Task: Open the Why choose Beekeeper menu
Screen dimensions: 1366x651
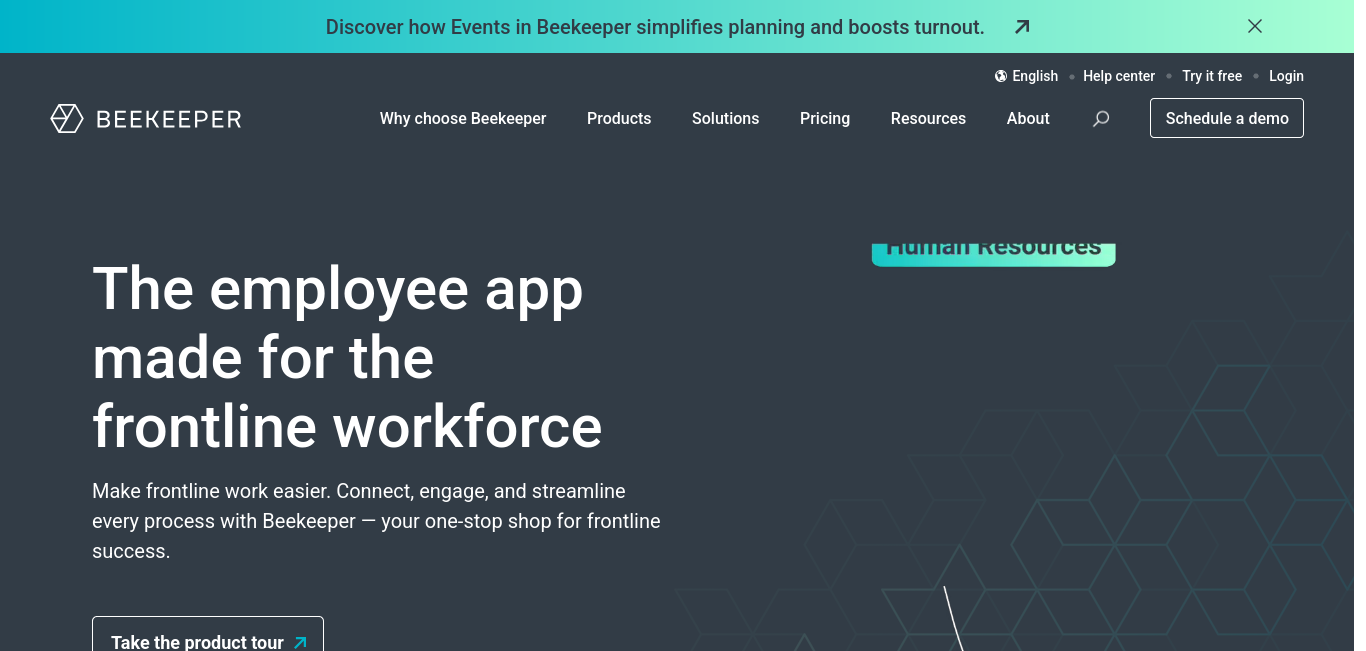Action: pyautogui.click(x=463, y=118)
